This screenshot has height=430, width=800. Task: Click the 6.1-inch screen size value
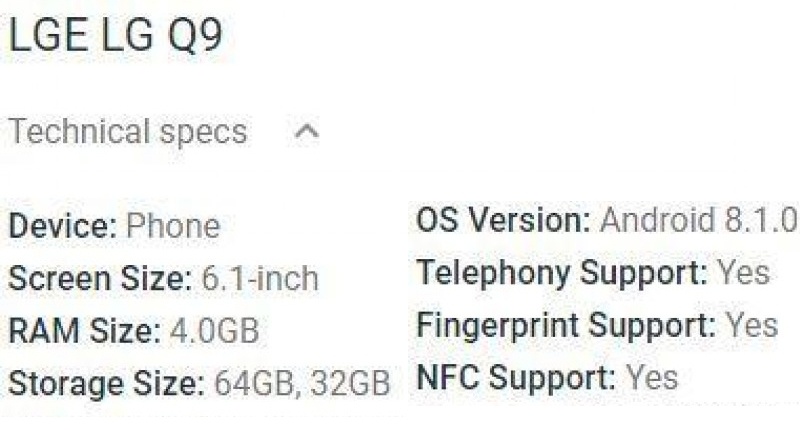click(259, 278)
